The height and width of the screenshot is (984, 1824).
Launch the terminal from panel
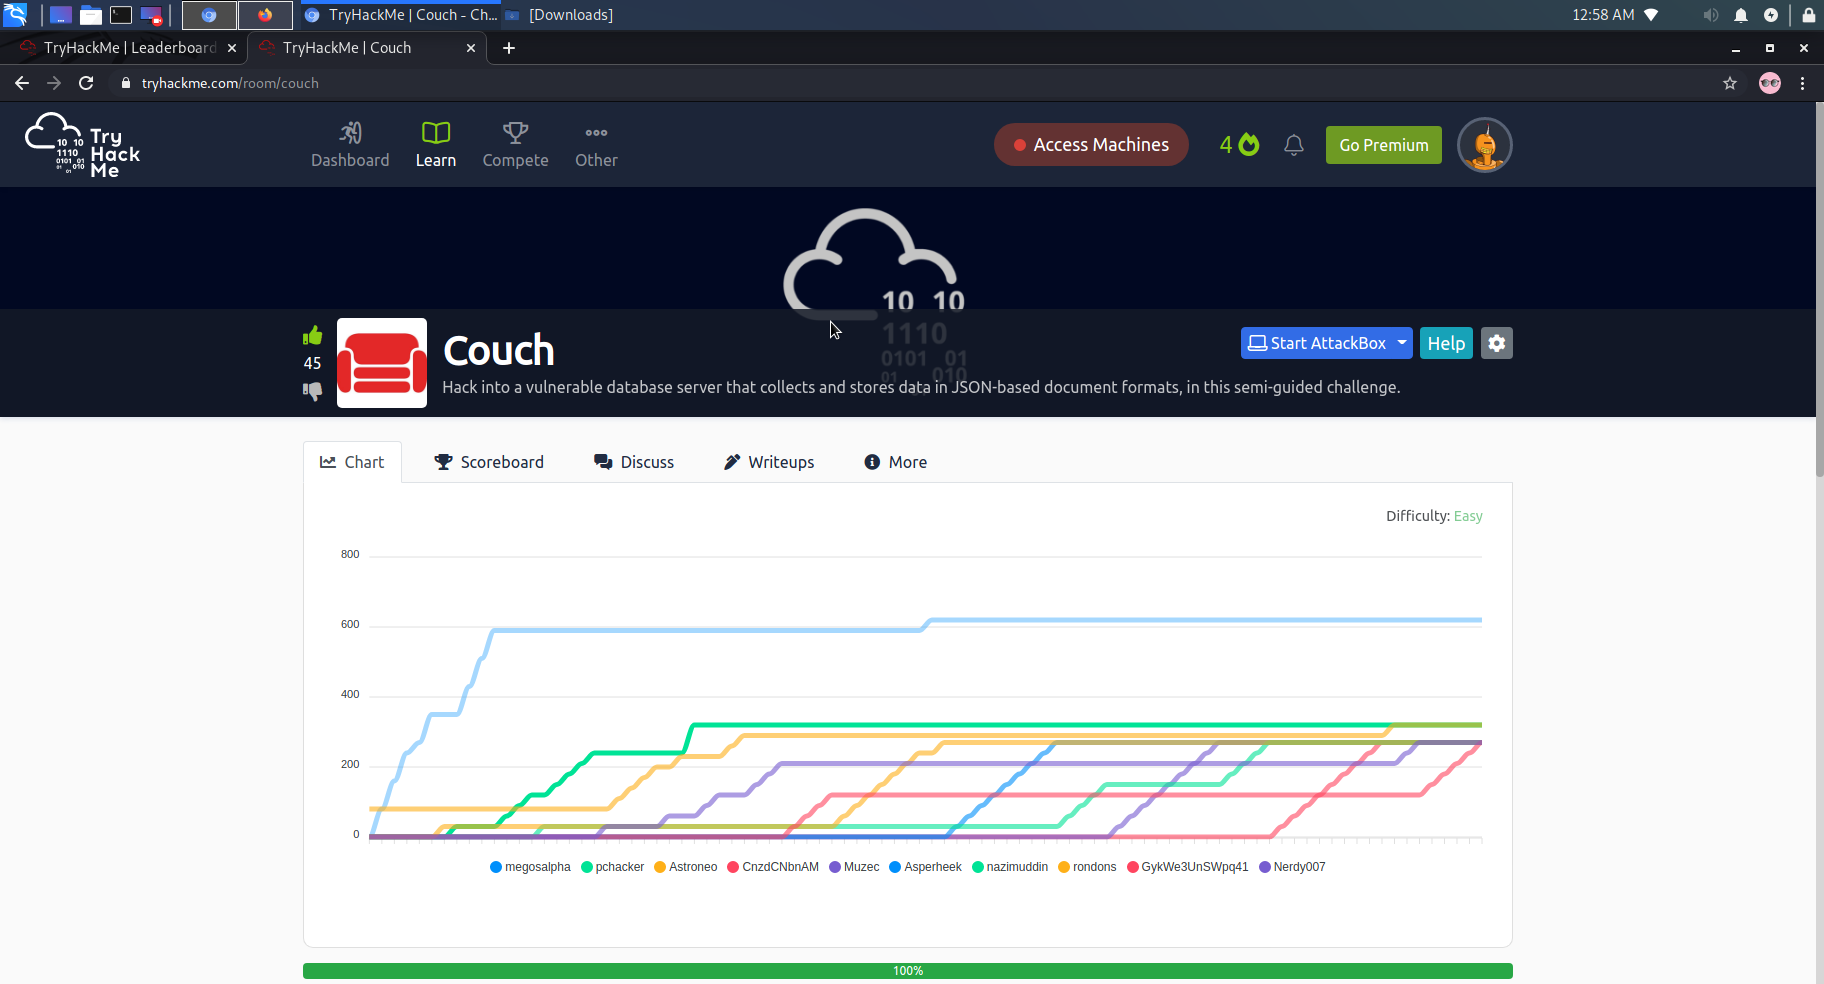[x=121, y=14]
